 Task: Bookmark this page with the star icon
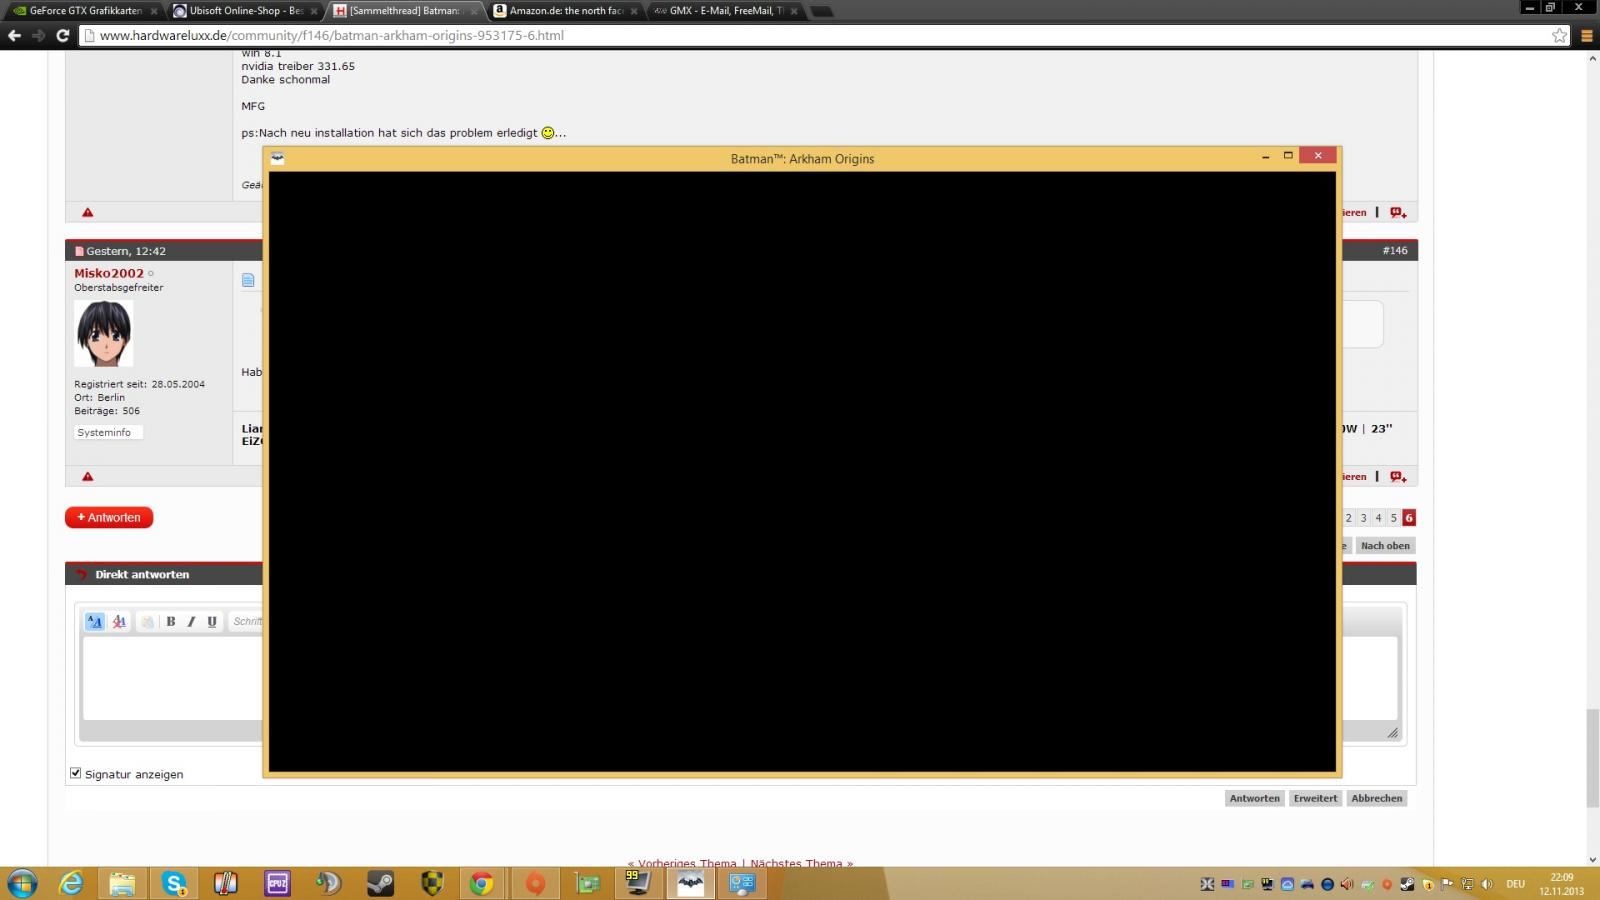click(x=1560, y=35)
